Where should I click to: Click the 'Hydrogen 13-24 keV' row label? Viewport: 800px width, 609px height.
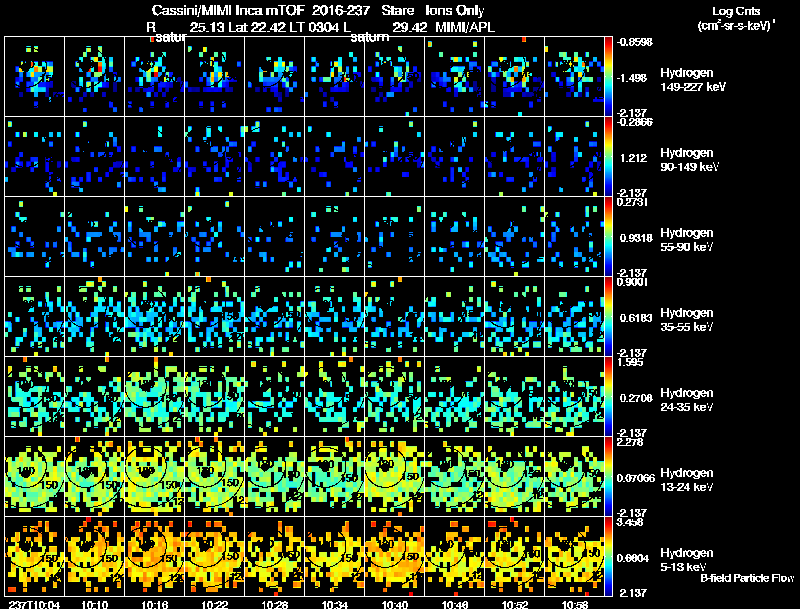point(687,479)
